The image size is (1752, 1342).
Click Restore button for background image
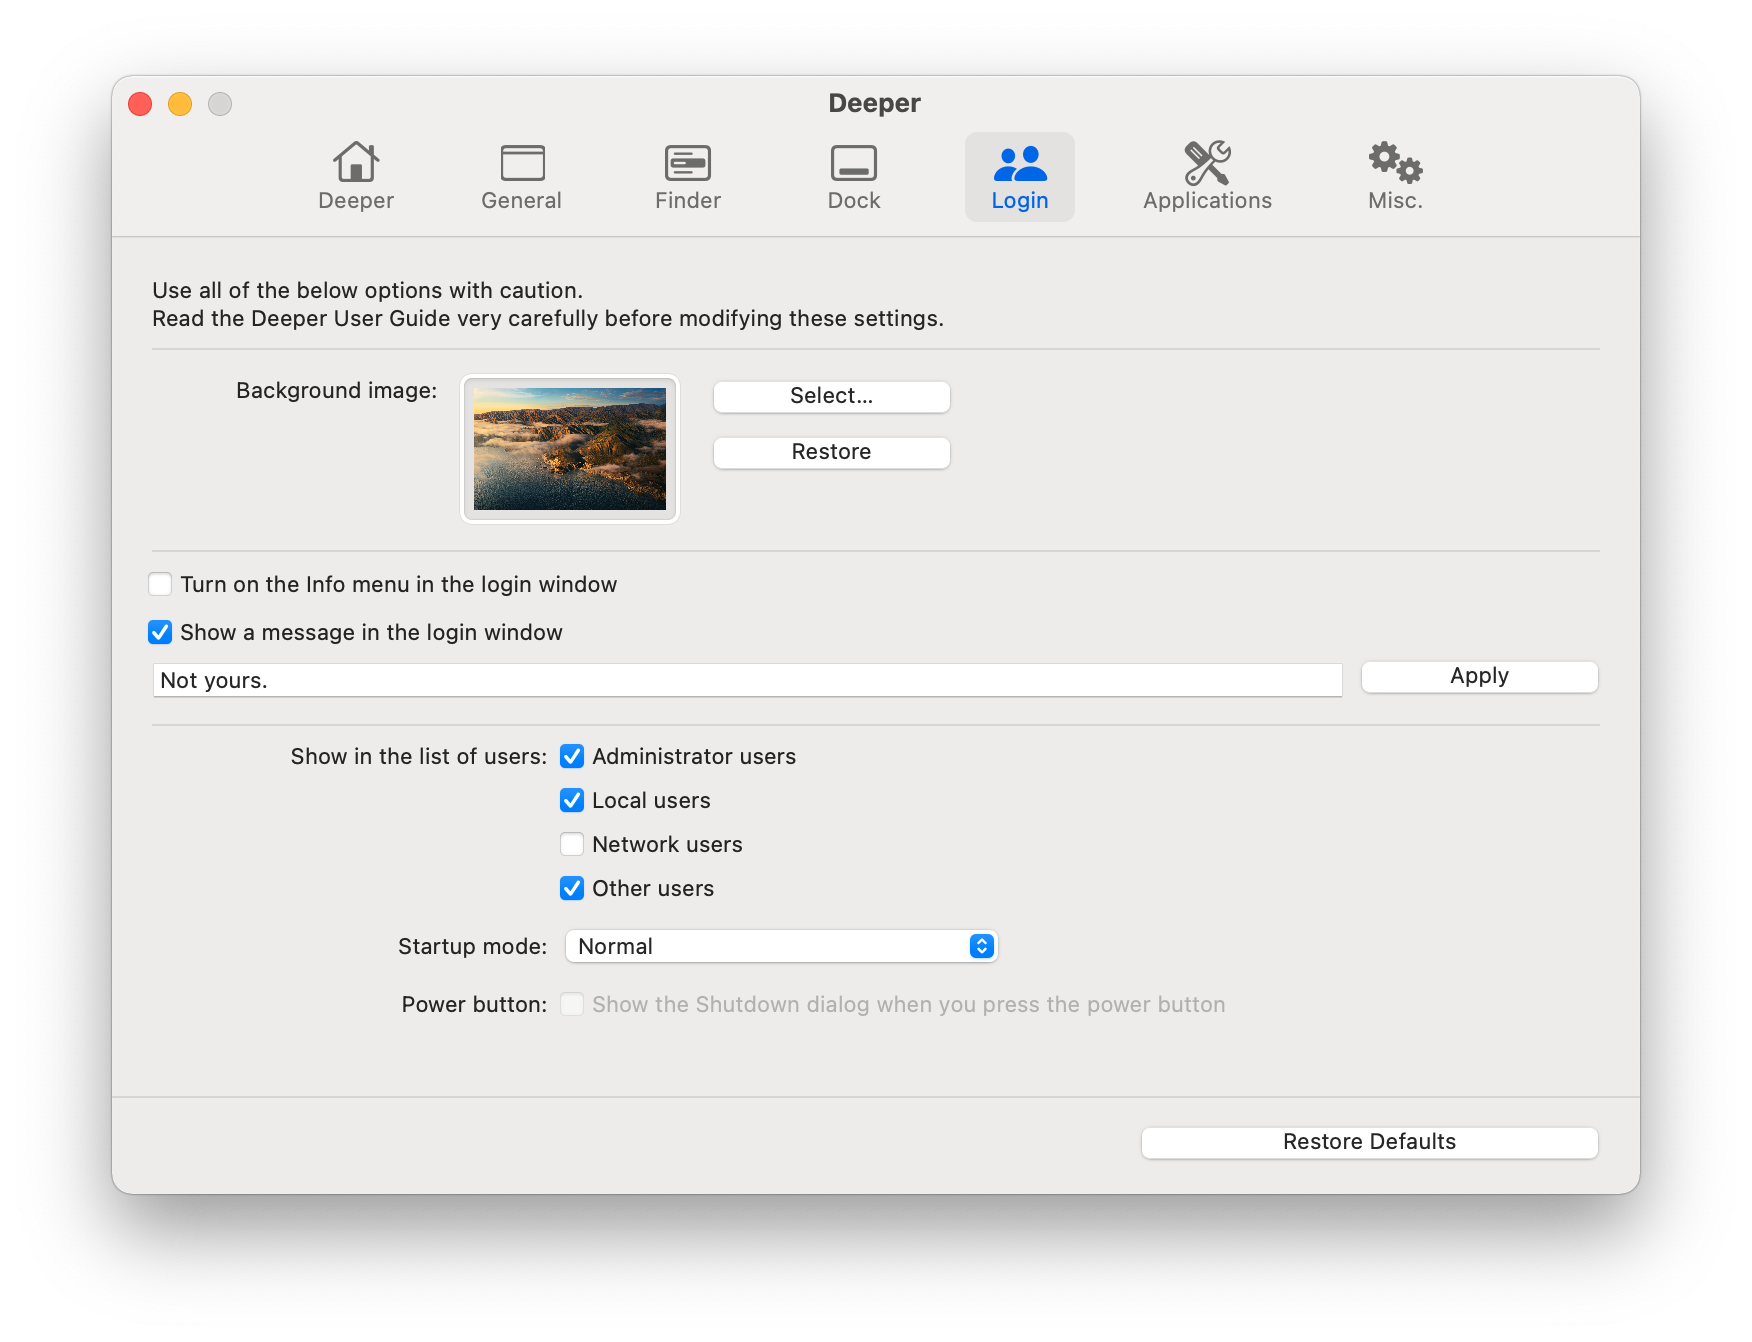click(x=831, y=452)
